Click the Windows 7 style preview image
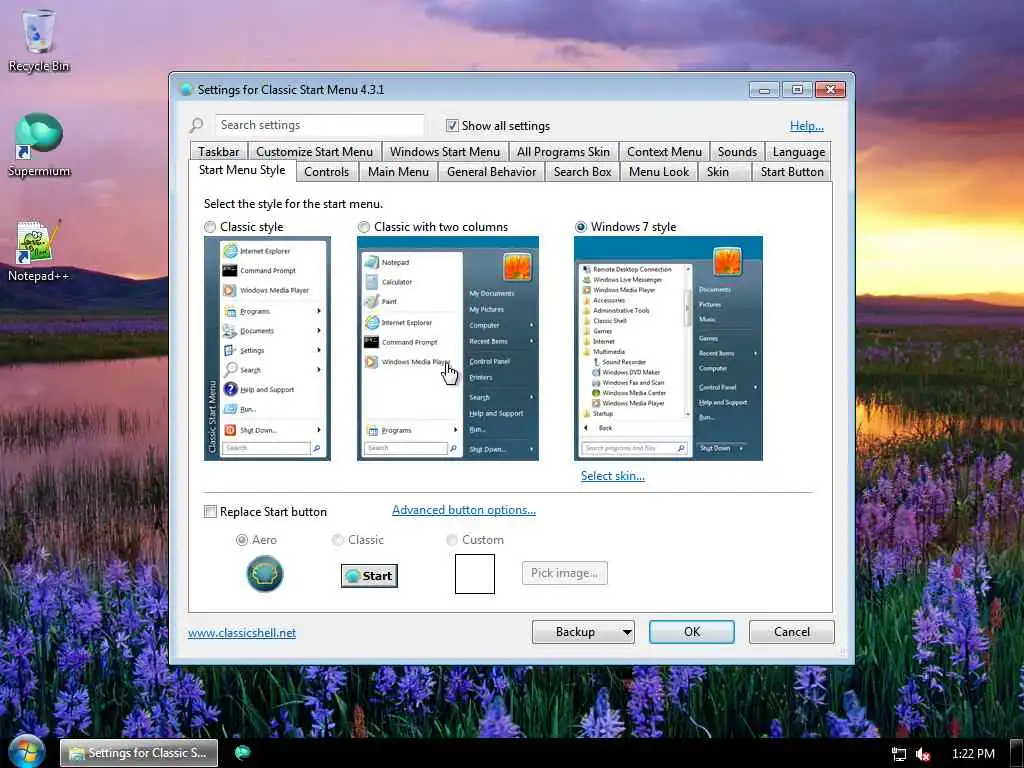This screenshot has width=1024, height=768. point(668,348)
